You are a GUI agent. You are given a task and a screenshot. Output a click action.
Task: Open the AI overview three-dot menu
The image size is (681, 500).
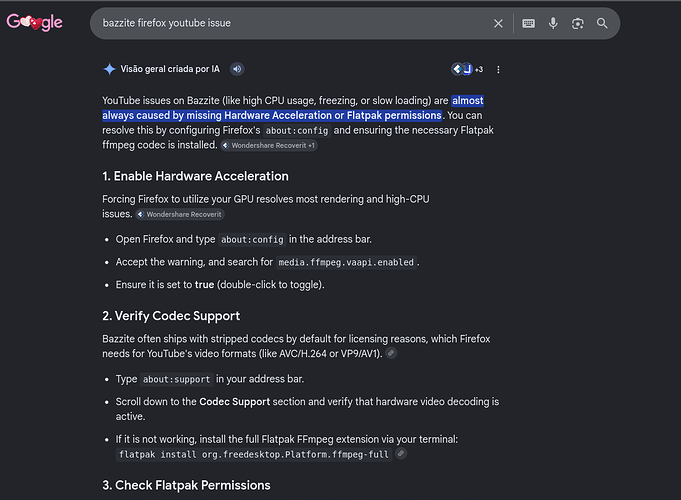(498, 70)
